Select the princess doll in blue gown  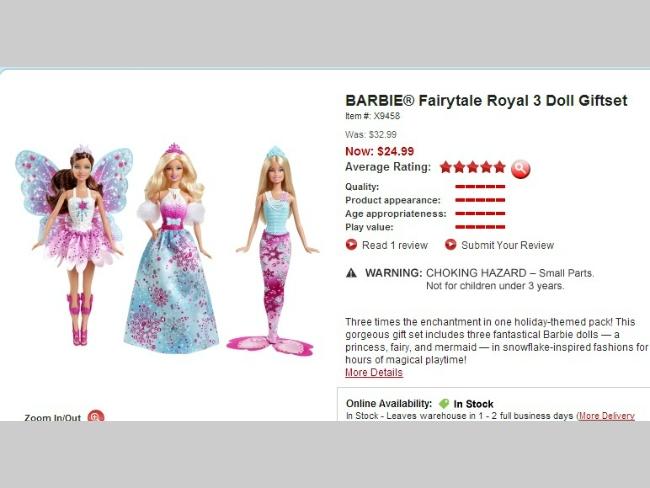171,248
